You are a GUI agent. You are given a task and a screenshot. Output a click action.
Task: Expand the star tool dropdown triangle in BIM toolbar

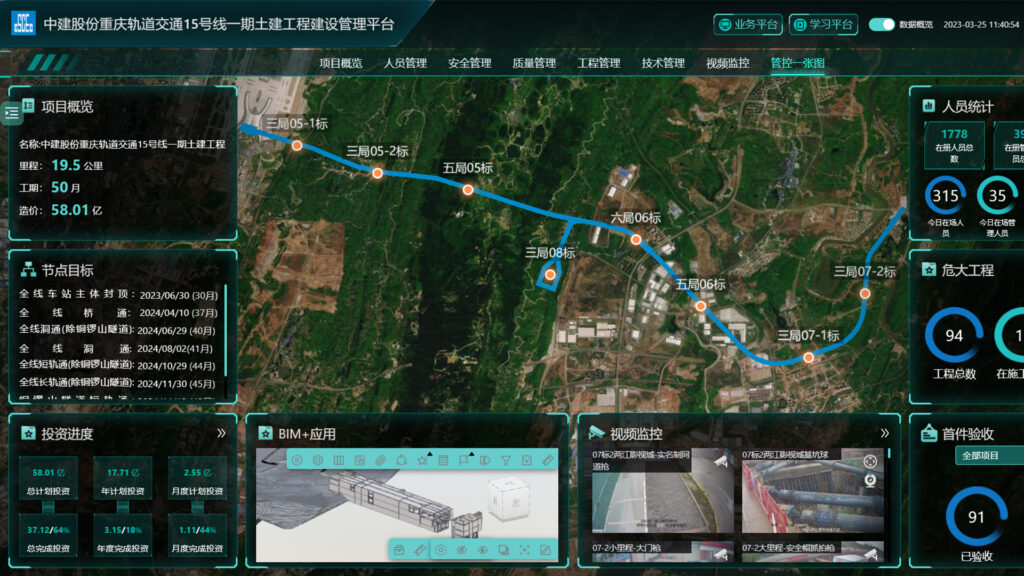pos(430,455)
